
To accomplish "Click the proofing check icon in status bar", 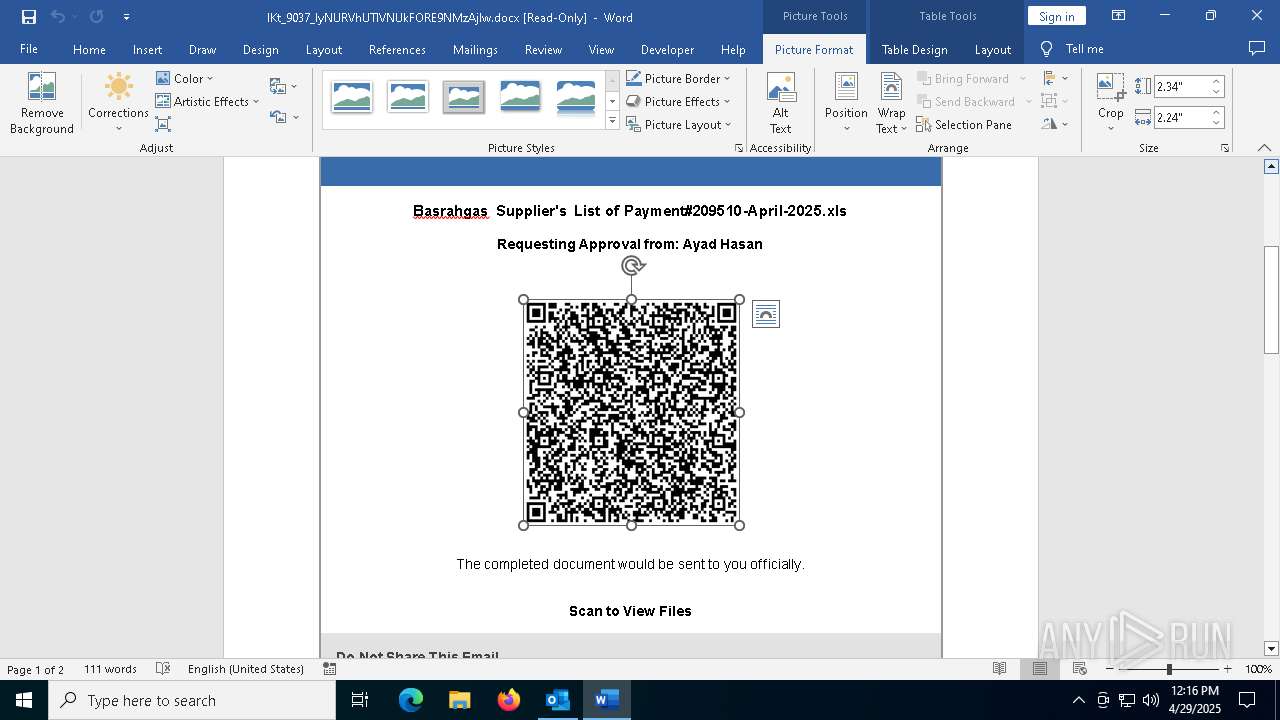I will point(163,669).
